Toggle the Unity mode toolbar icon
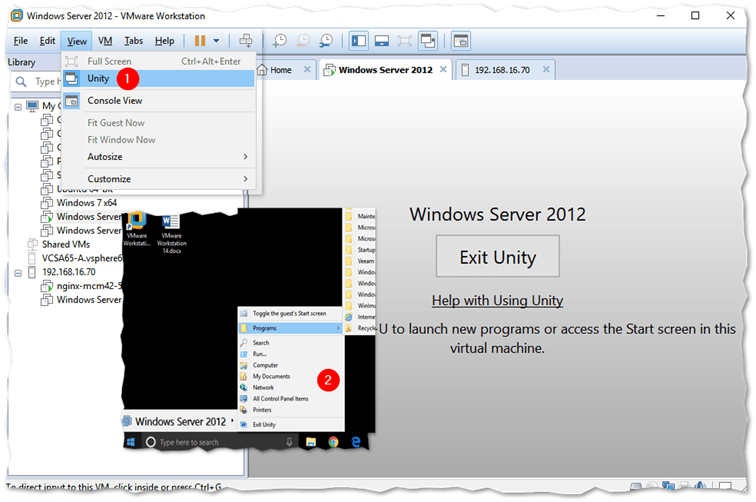 (x=428, y=41)
